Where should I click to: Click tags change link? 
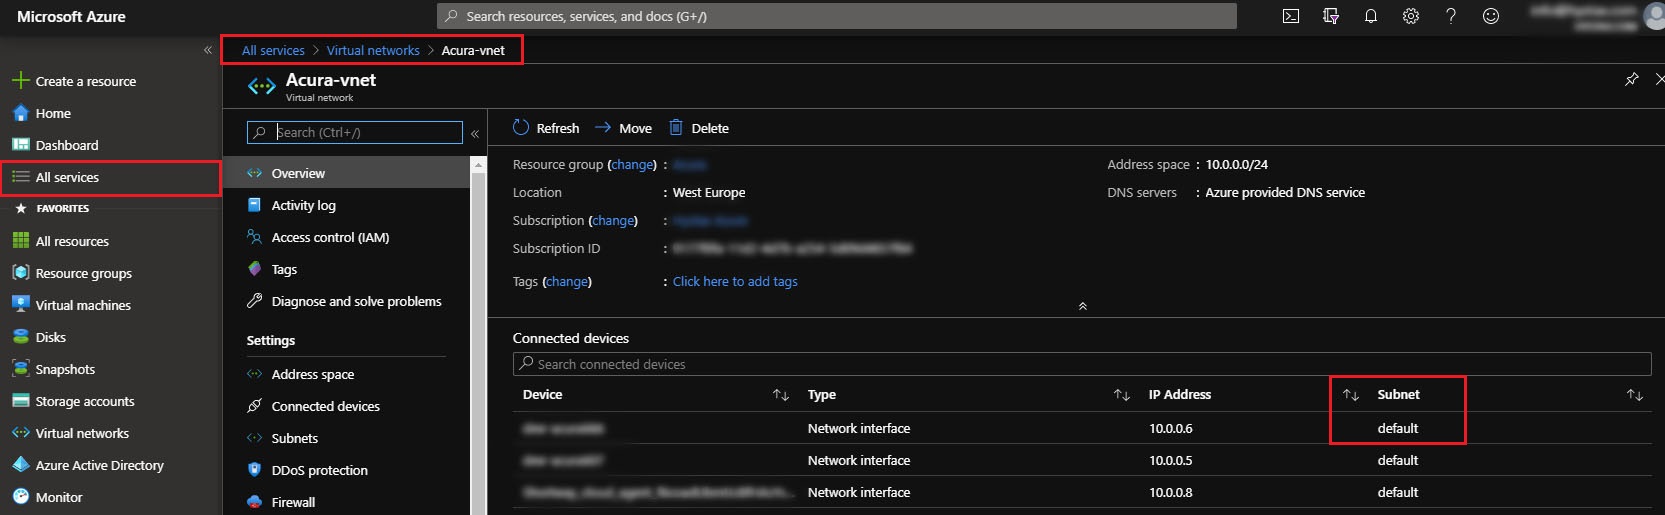[567, 281]
